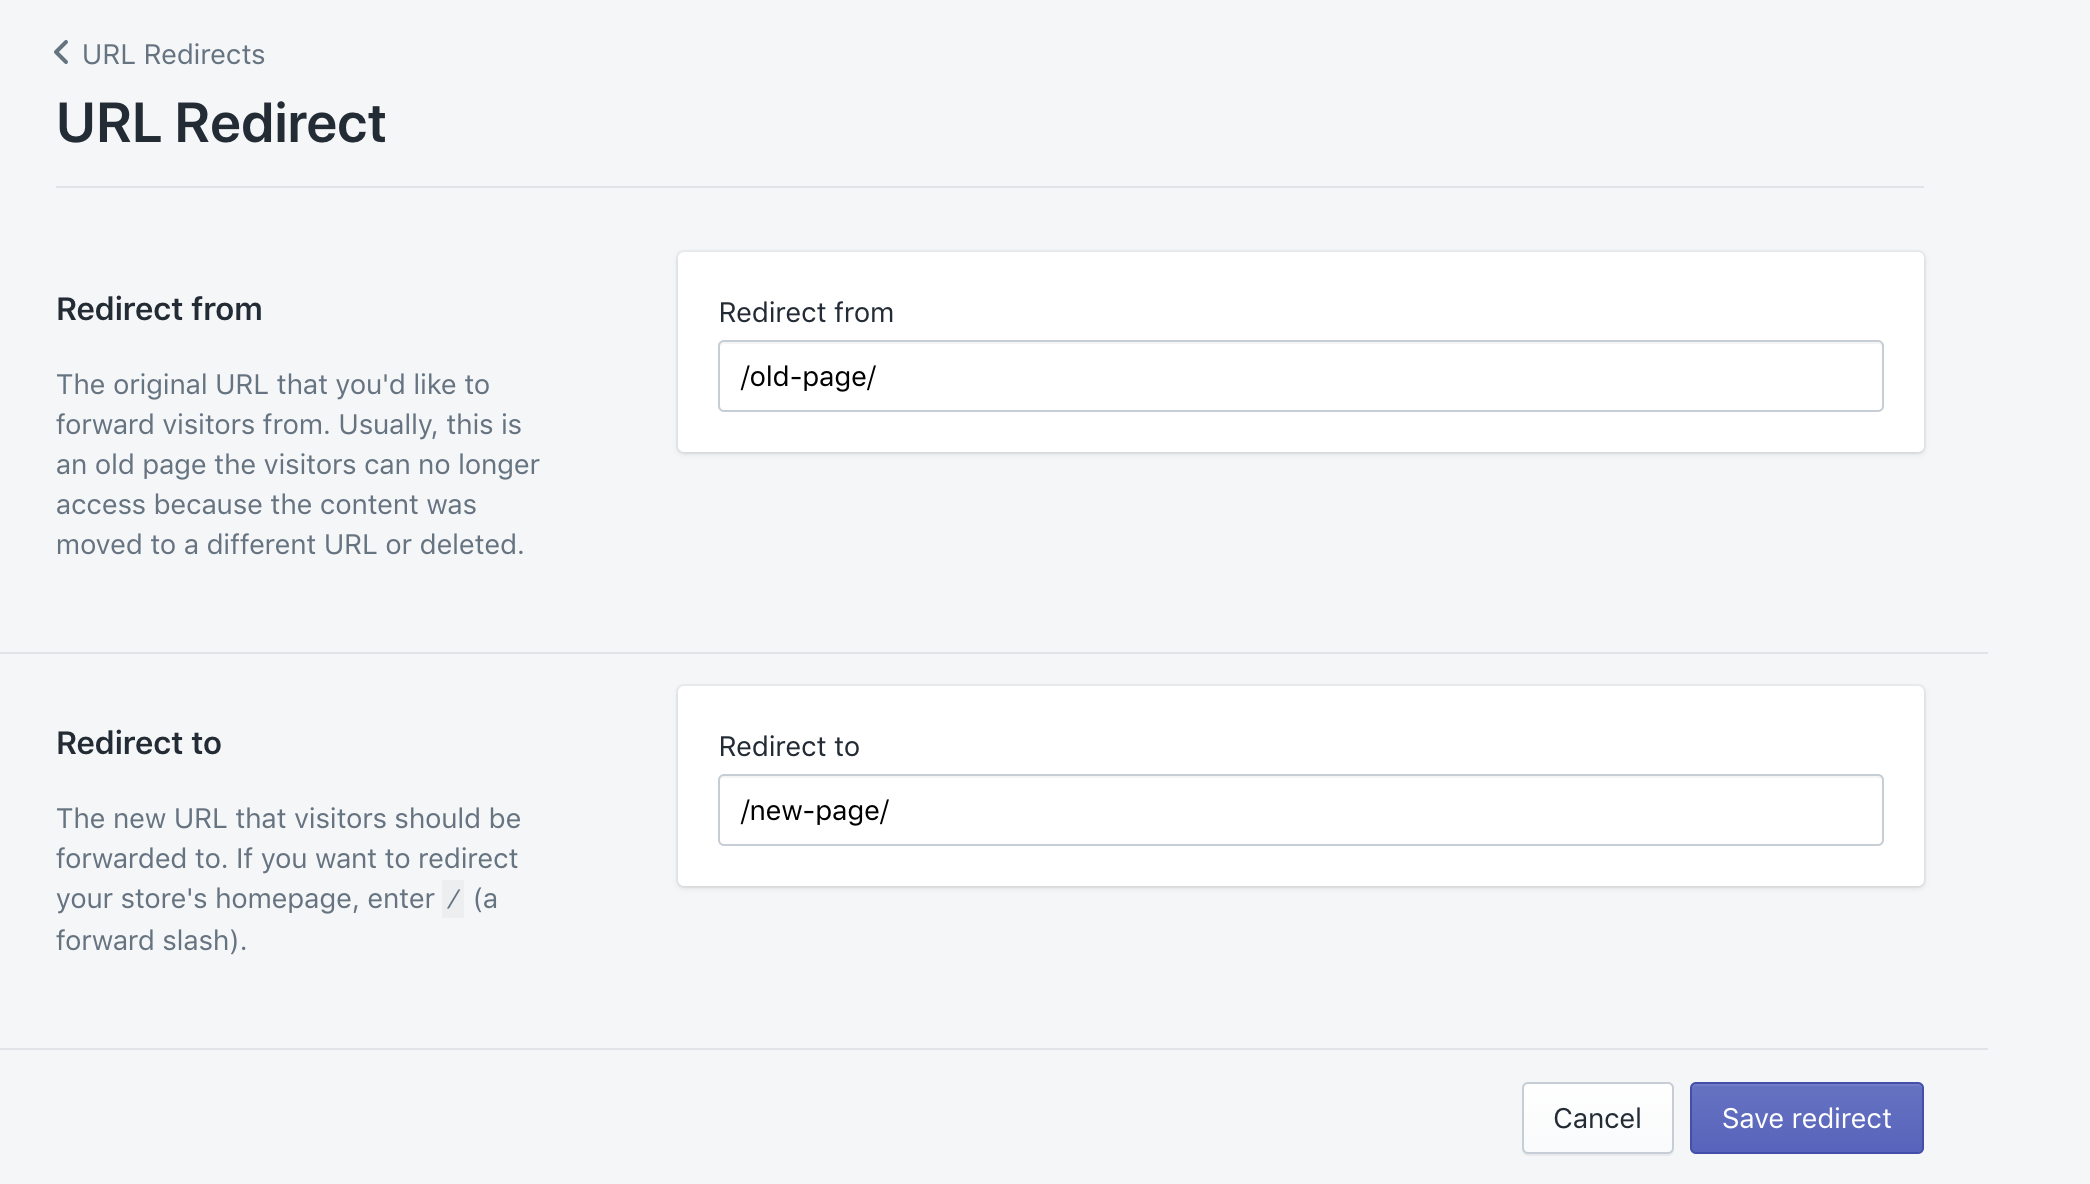Click the Redirect to field label
Screen dimensions: 2090x1184
789,746
